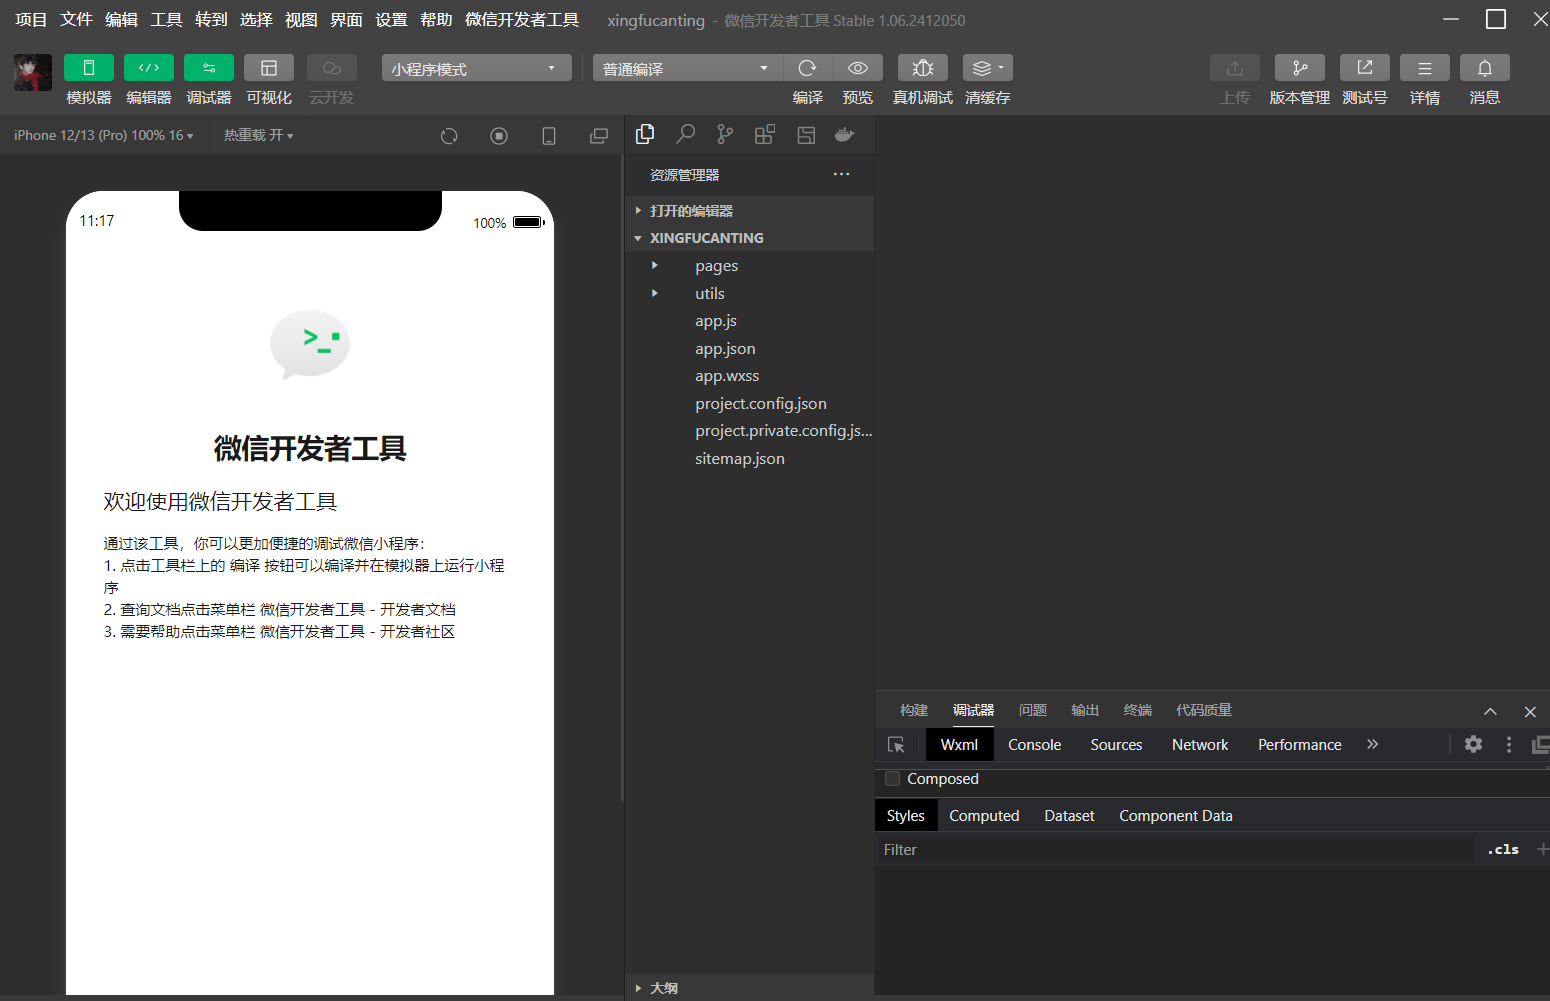The width and height of the screenshot is (1550, 1001).
Task: Open the Tools menu in the menu bar
Action: point(166,20)
